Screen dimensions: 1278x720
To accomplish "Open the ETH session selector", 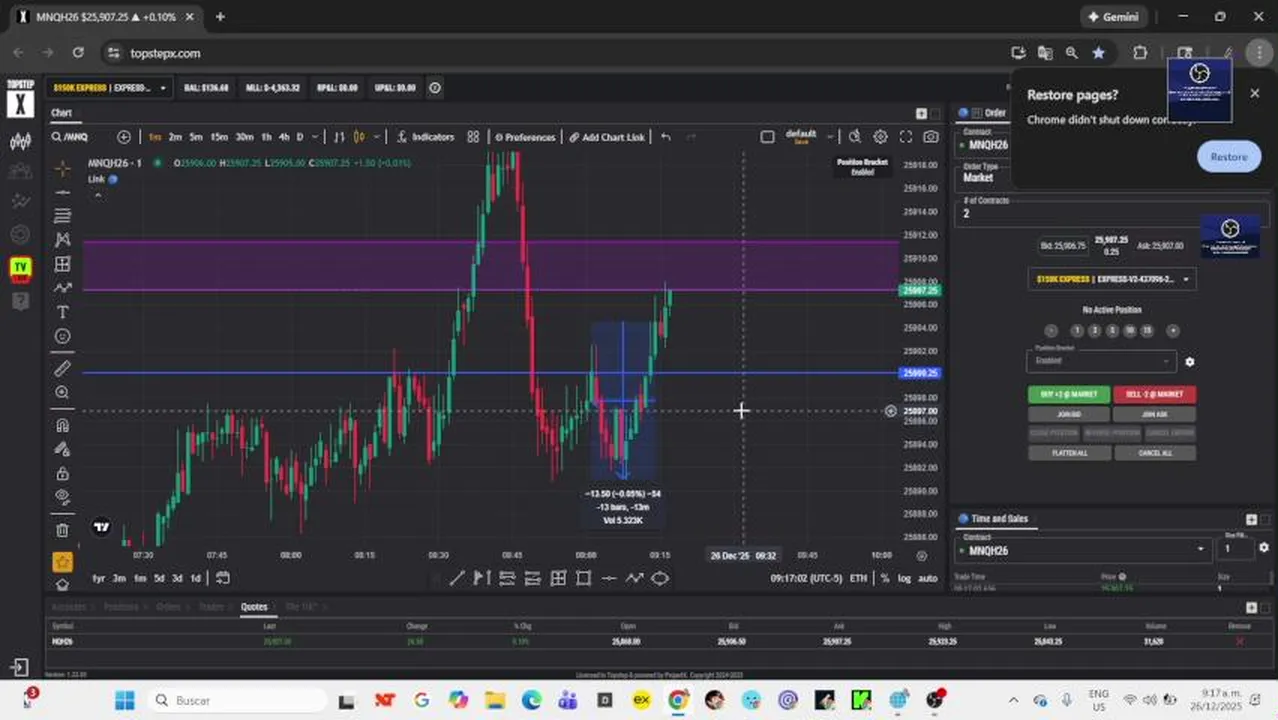I will [858, 578].
